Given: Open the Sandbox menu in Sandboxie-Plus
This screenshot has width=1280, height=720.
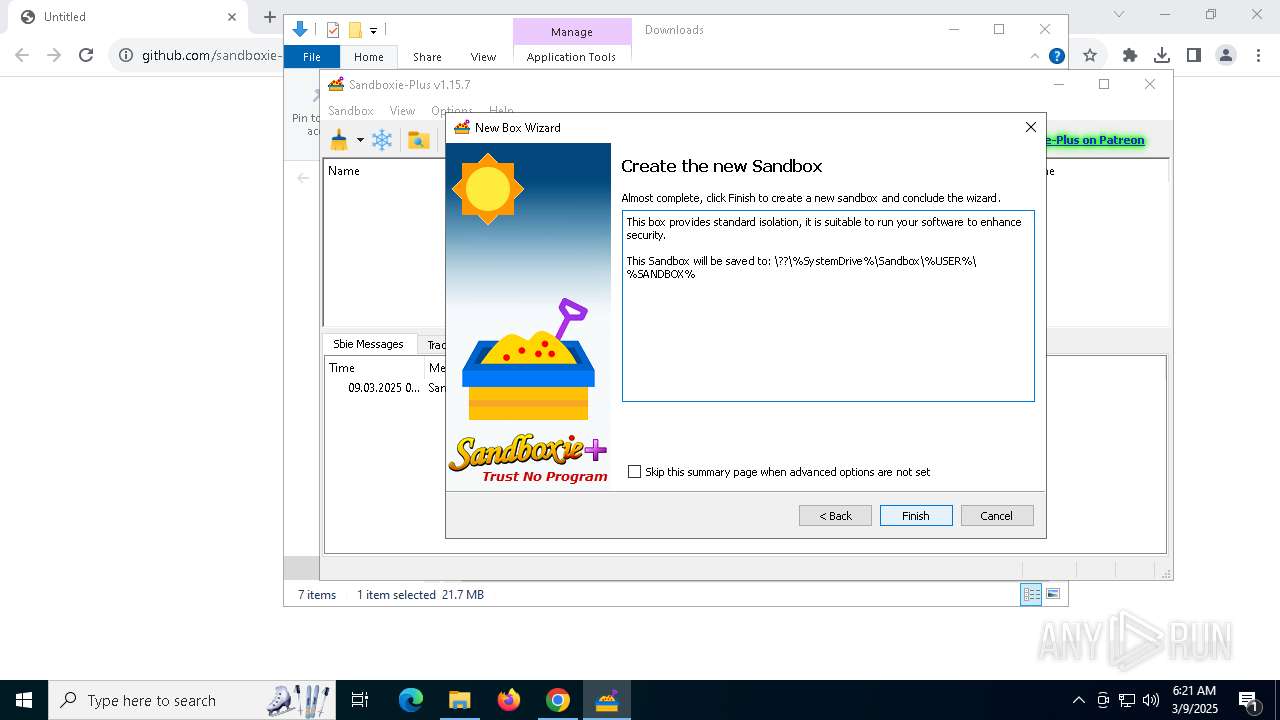Looking at the screenshot, I should [x=351, y=111].
